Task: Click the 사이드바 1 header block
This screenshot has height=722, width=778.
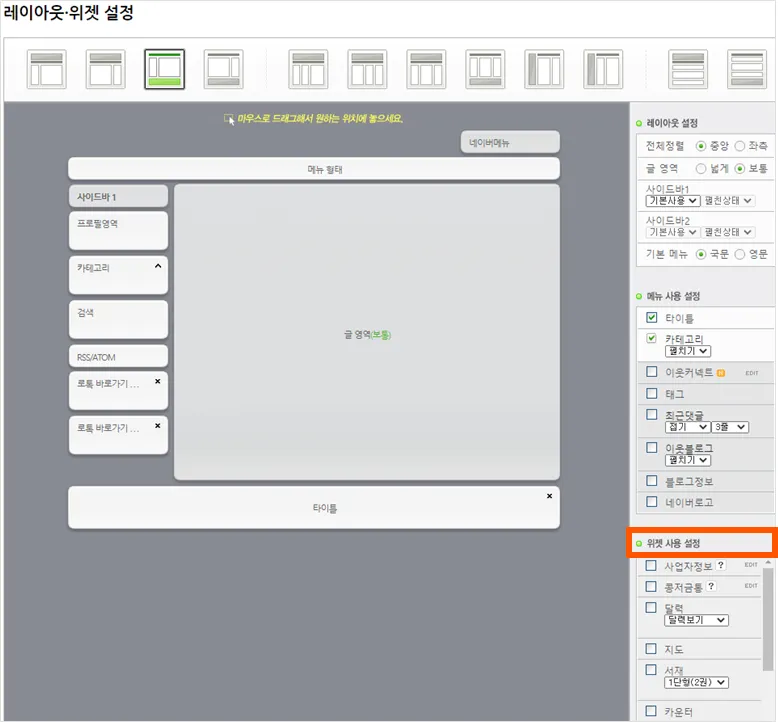Action: (118, 197)
